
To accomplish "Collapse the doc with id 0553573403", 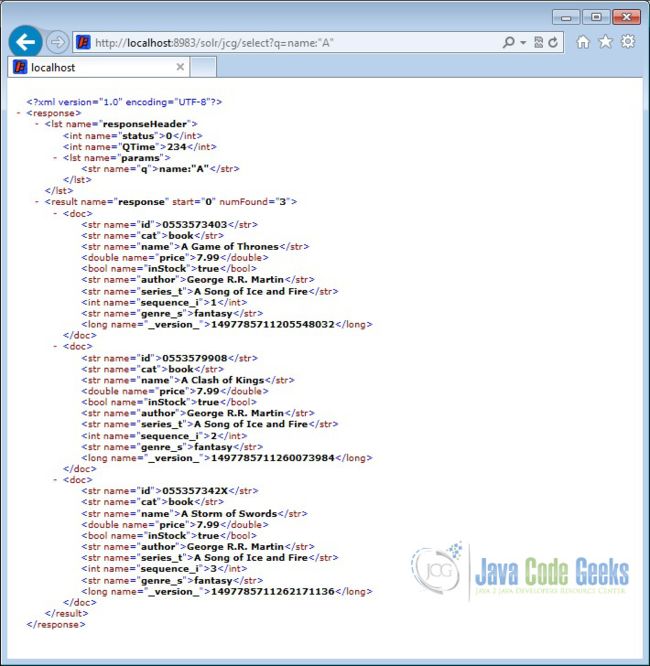I will point(55,213).
